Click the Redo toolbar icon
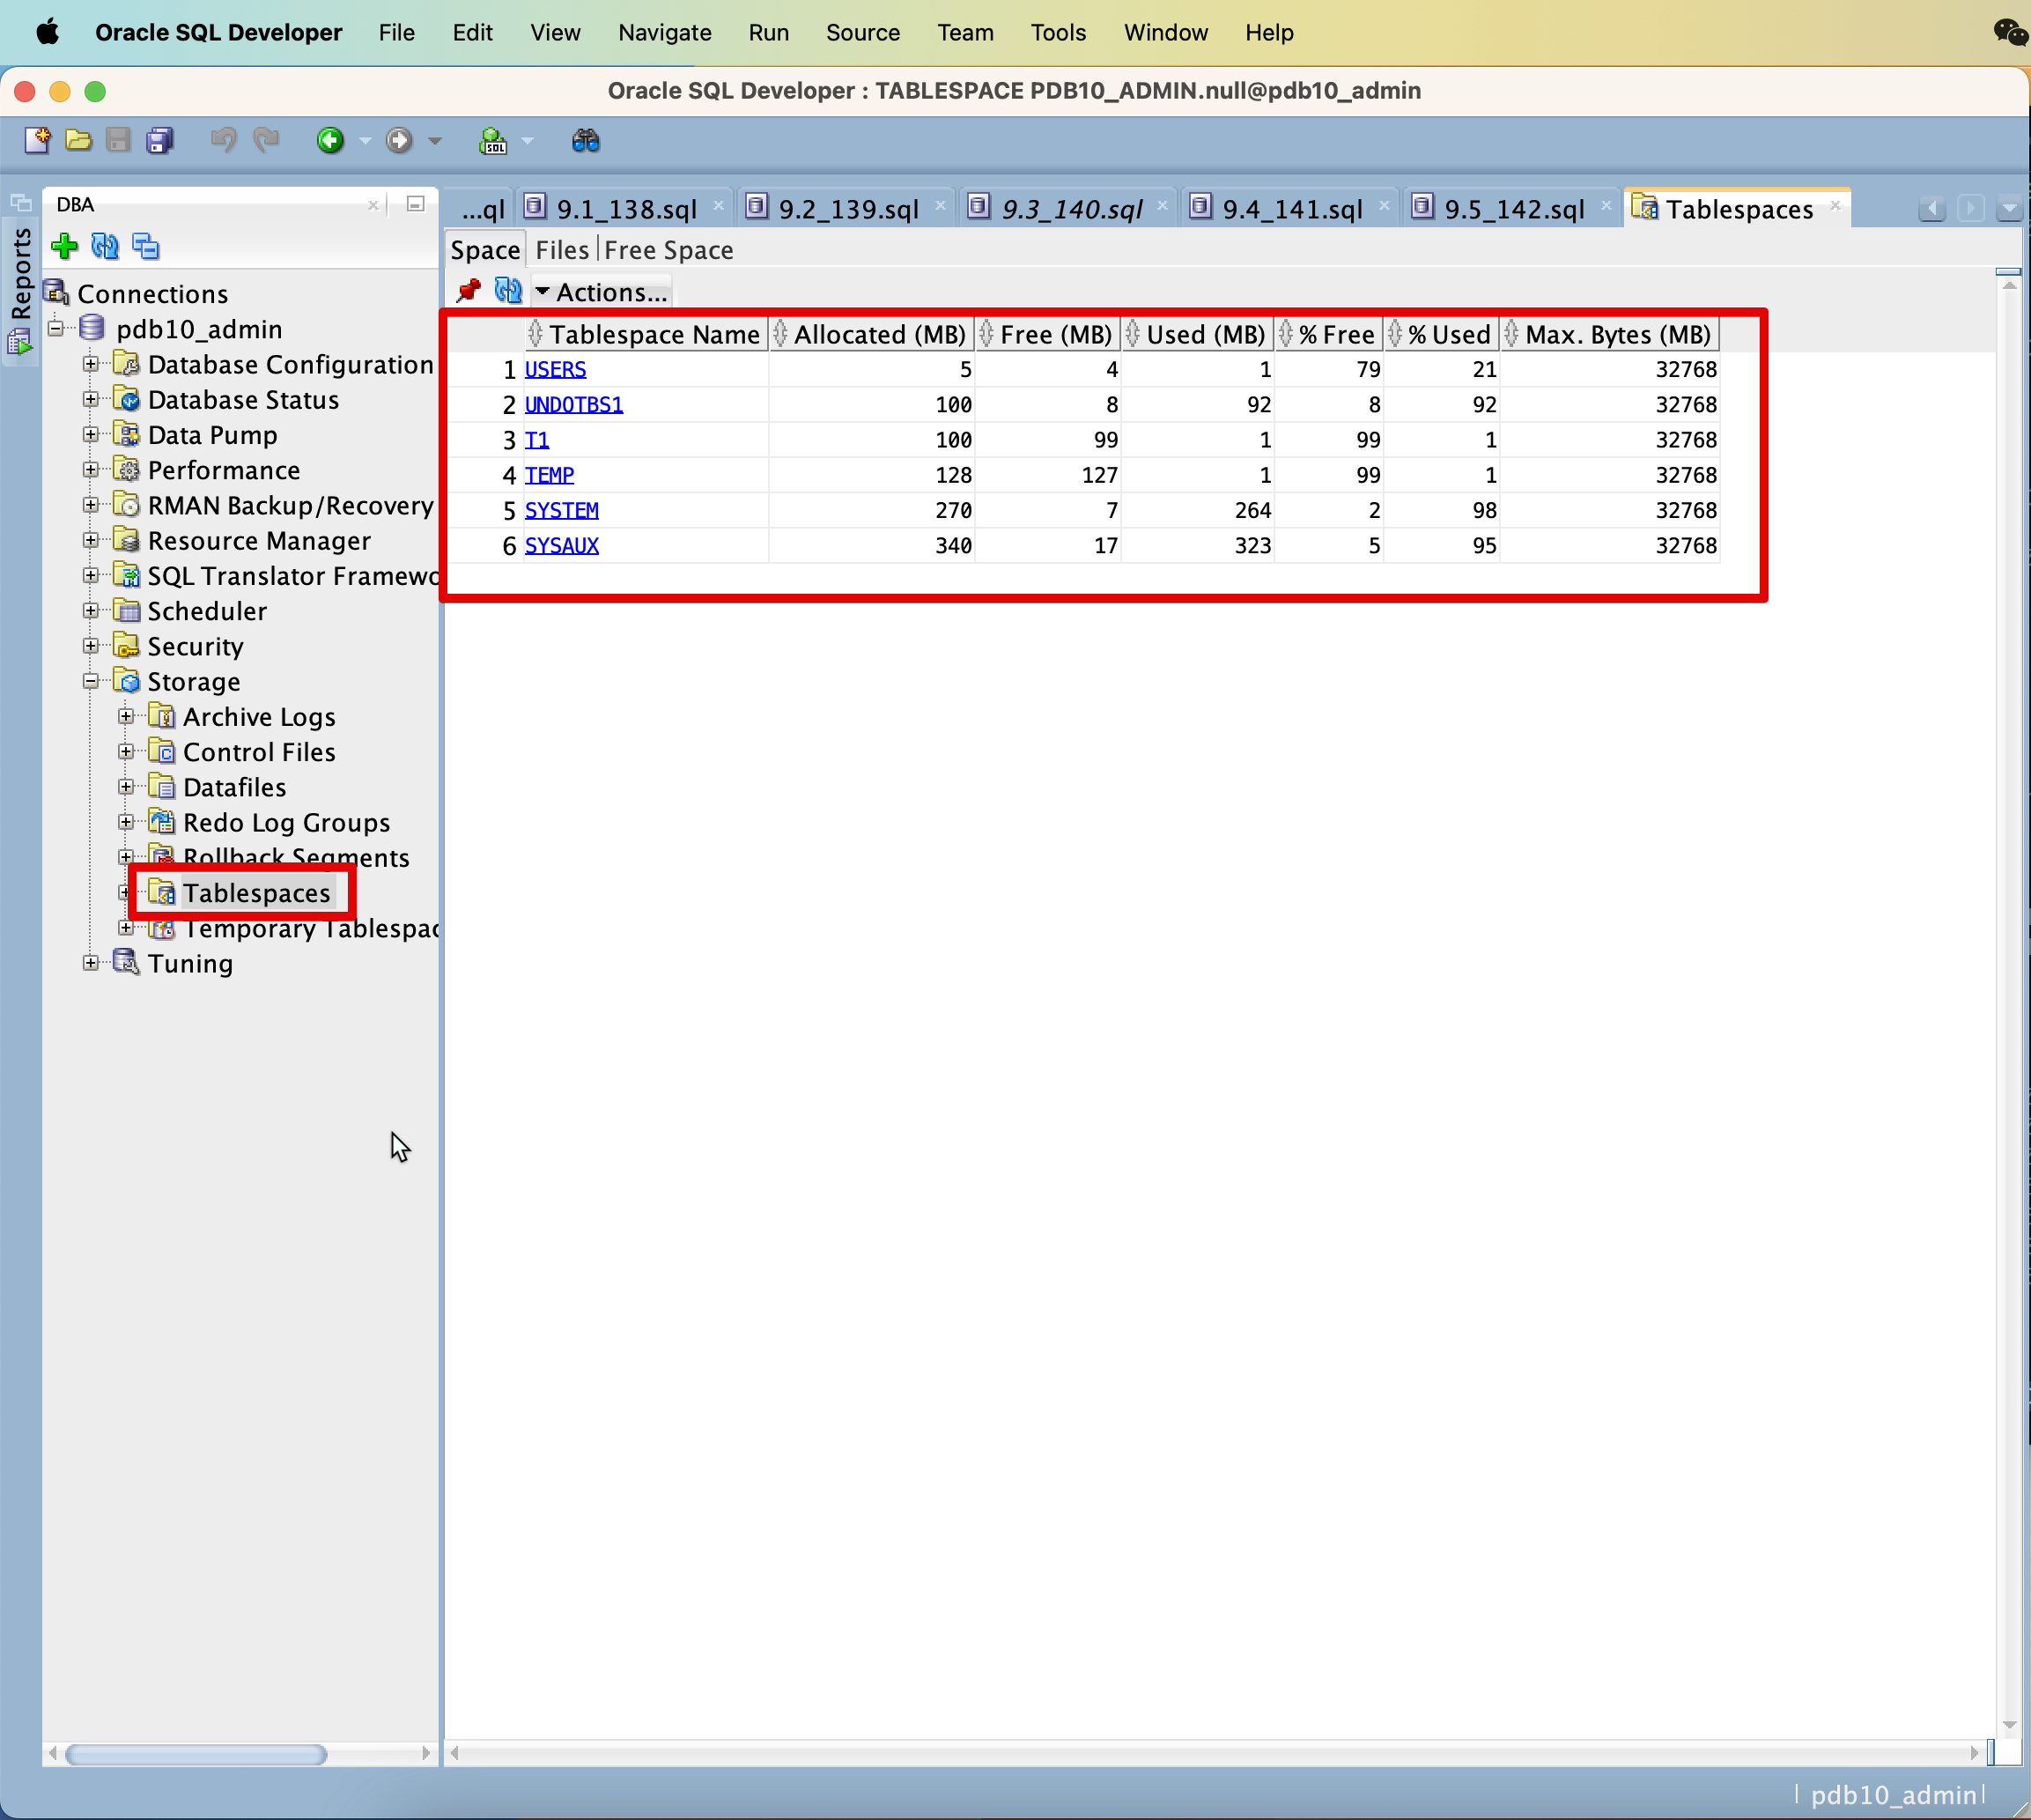The width and height of the screenshot is (2031, 1820). click(266, 141)
